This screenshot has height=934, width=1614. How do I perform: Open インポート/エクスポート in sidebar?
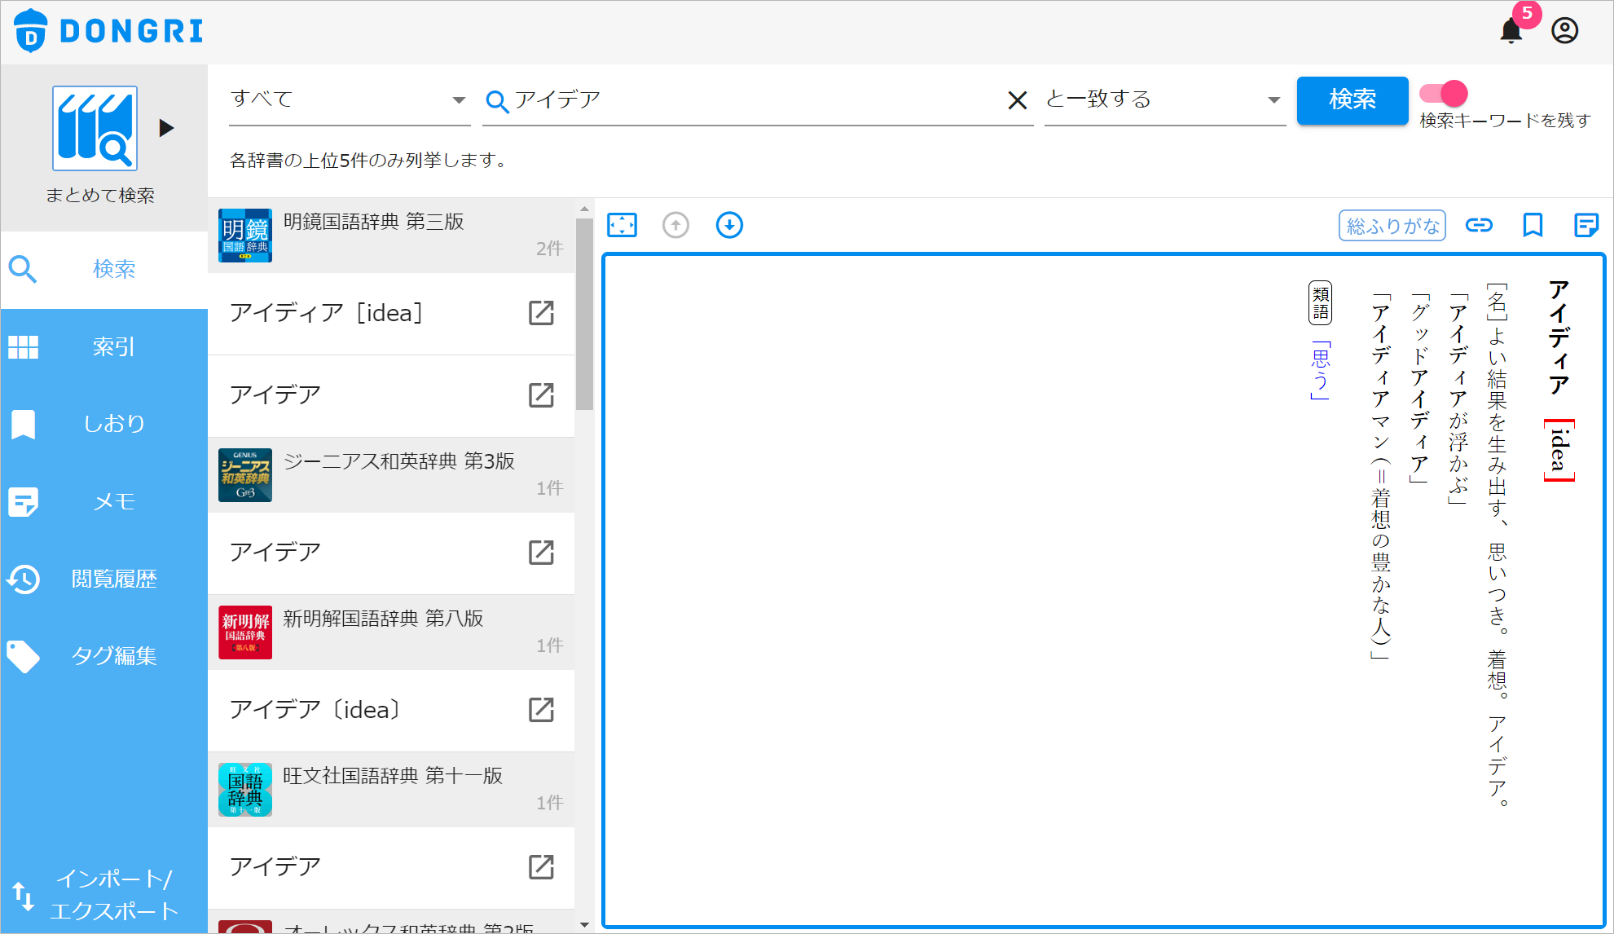point(104,895)
